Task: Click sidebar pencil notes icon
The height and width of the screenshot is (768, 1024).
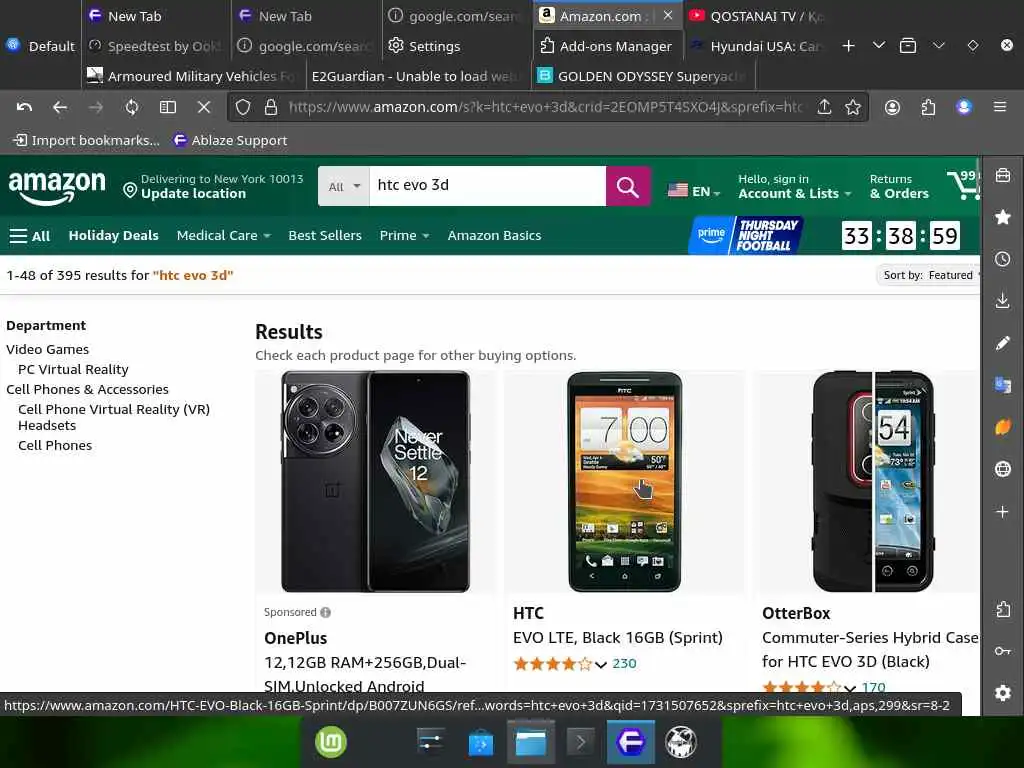Action: (1002, 343)
